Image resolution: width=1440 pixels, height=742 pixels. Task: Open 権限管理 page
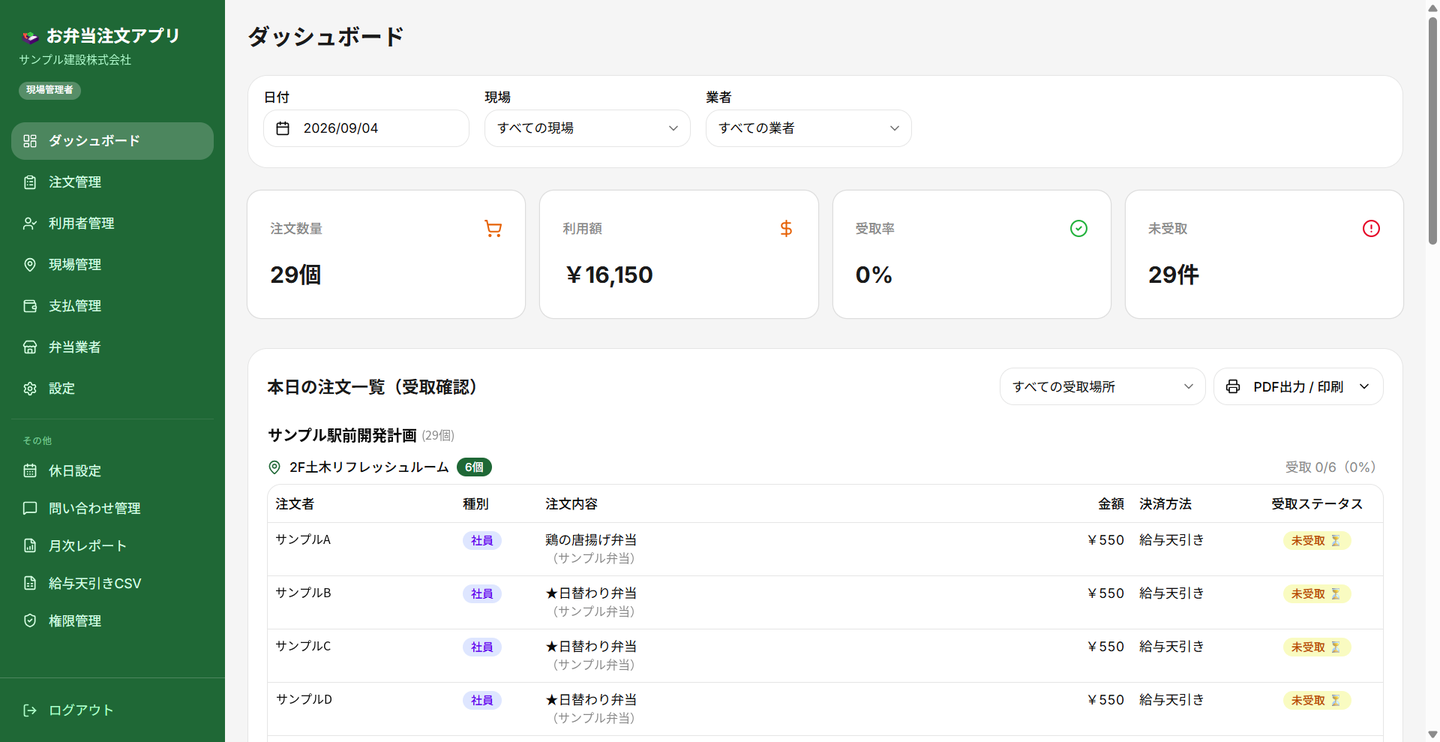pyautogui.click(x=112, y=621)
